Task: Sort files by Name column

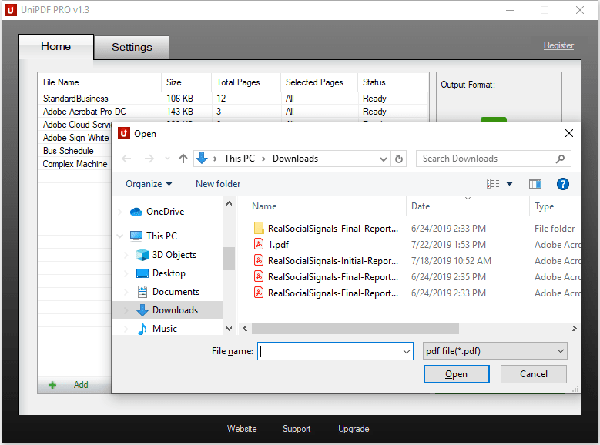Action: 264,206
